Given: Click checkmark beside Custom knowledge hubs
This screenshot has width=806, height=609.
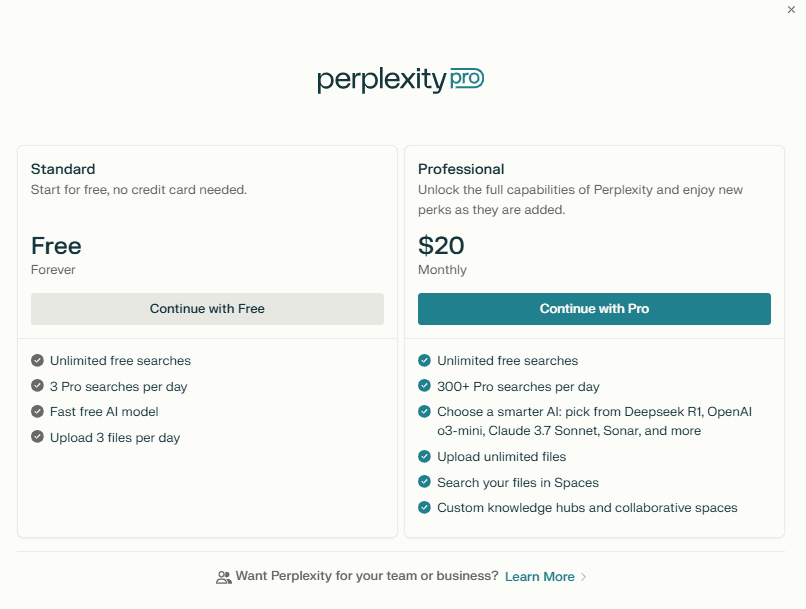Looking at the screenshot, I should [425, 508].
